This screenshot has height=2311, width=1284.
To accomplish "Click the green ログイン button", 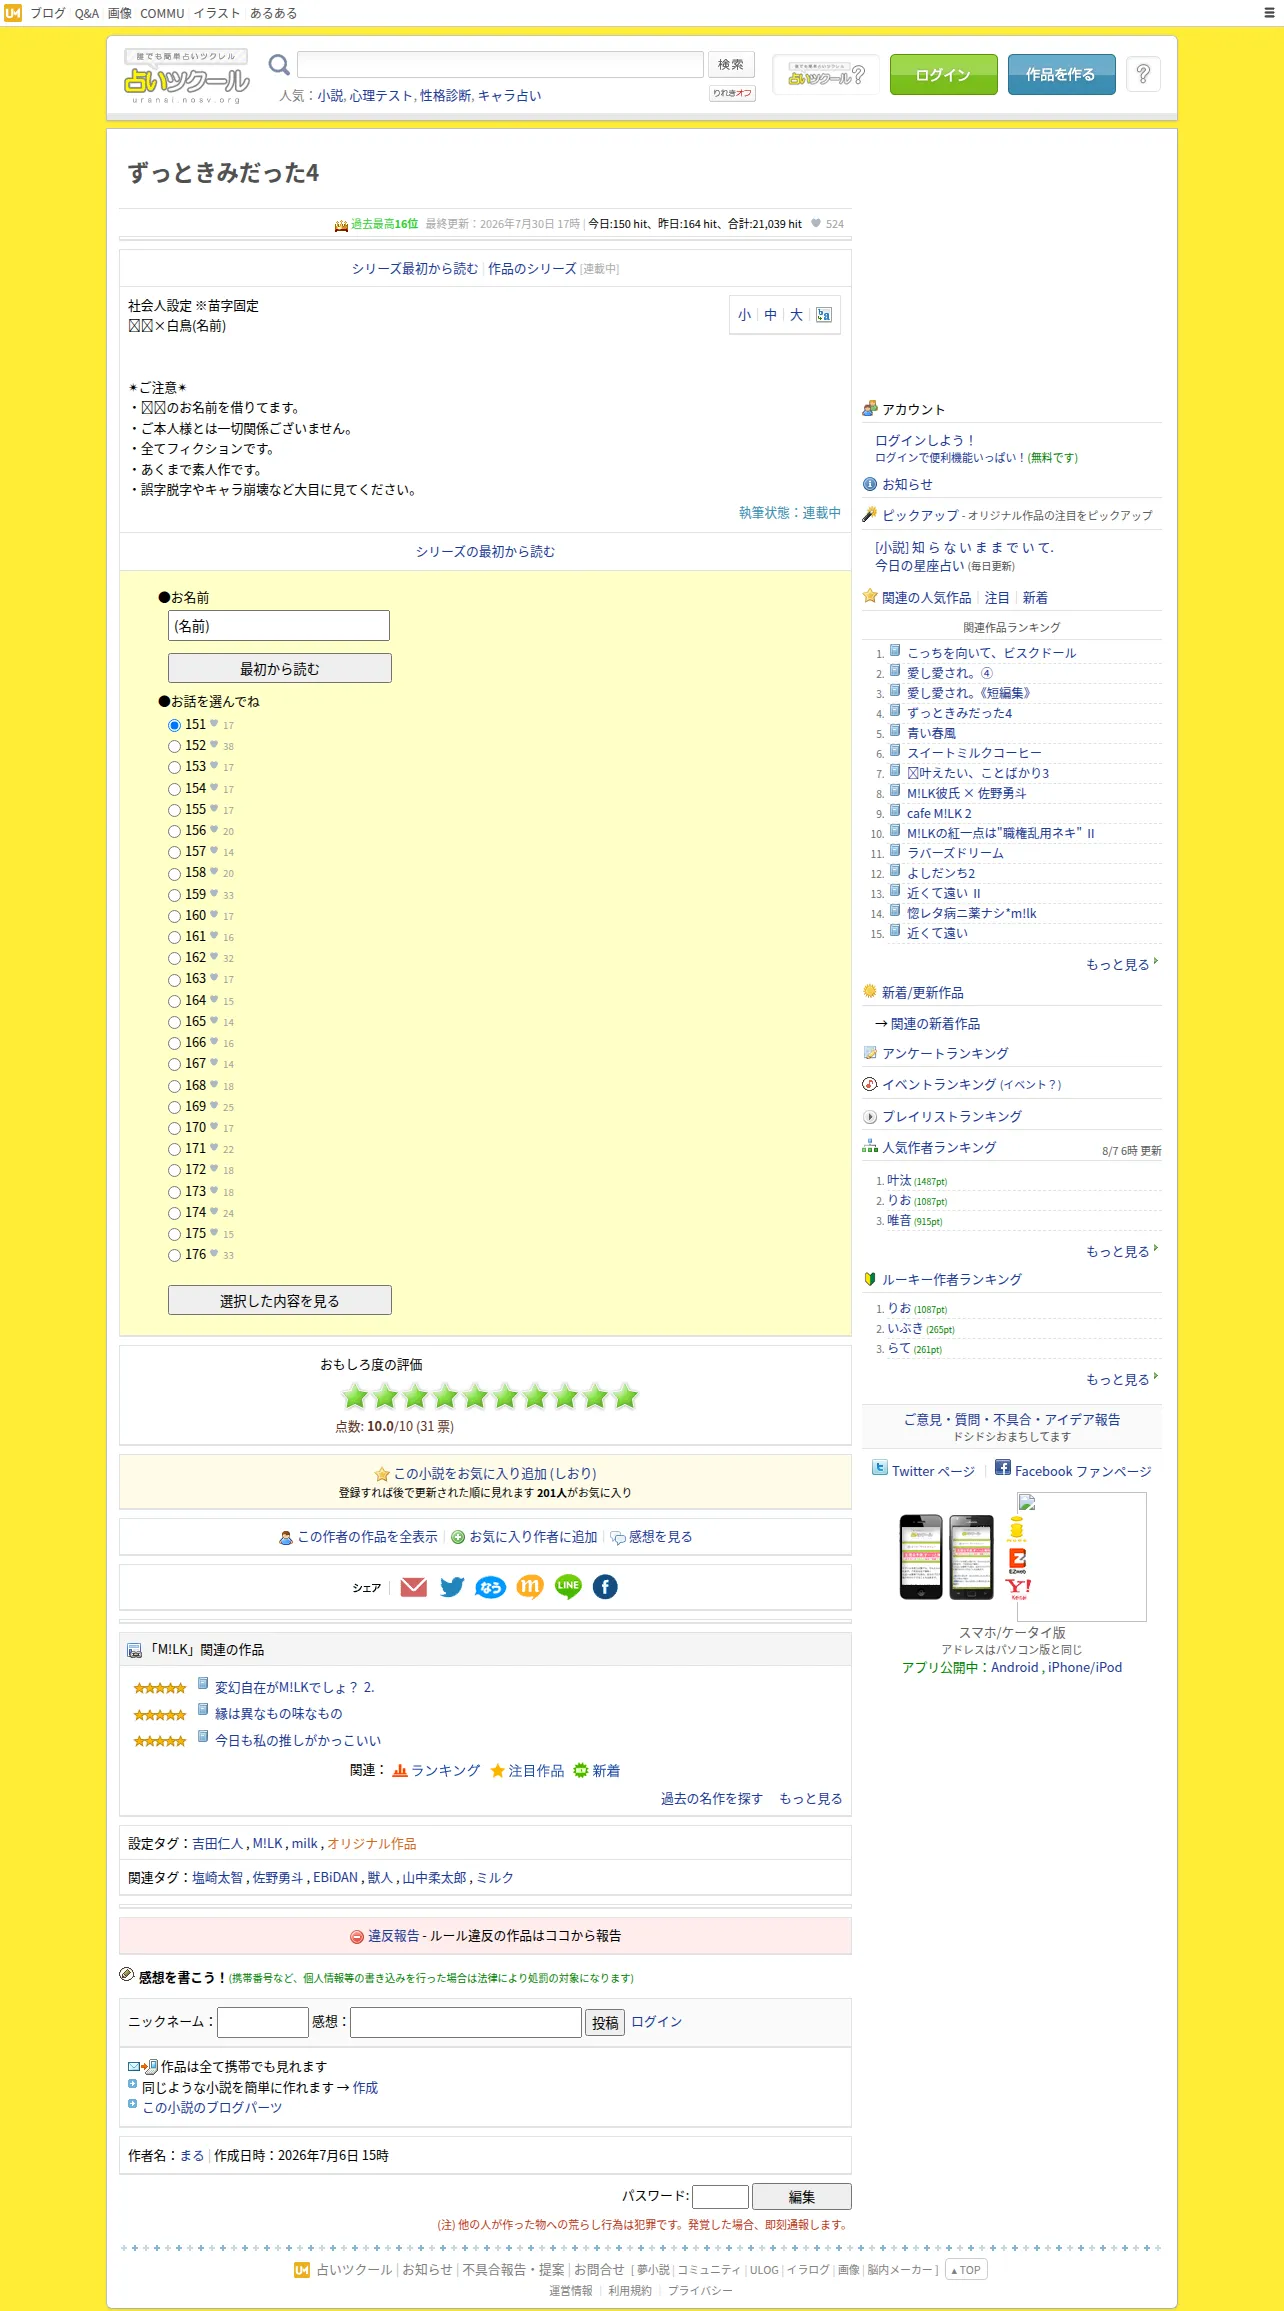I will 943,74.
